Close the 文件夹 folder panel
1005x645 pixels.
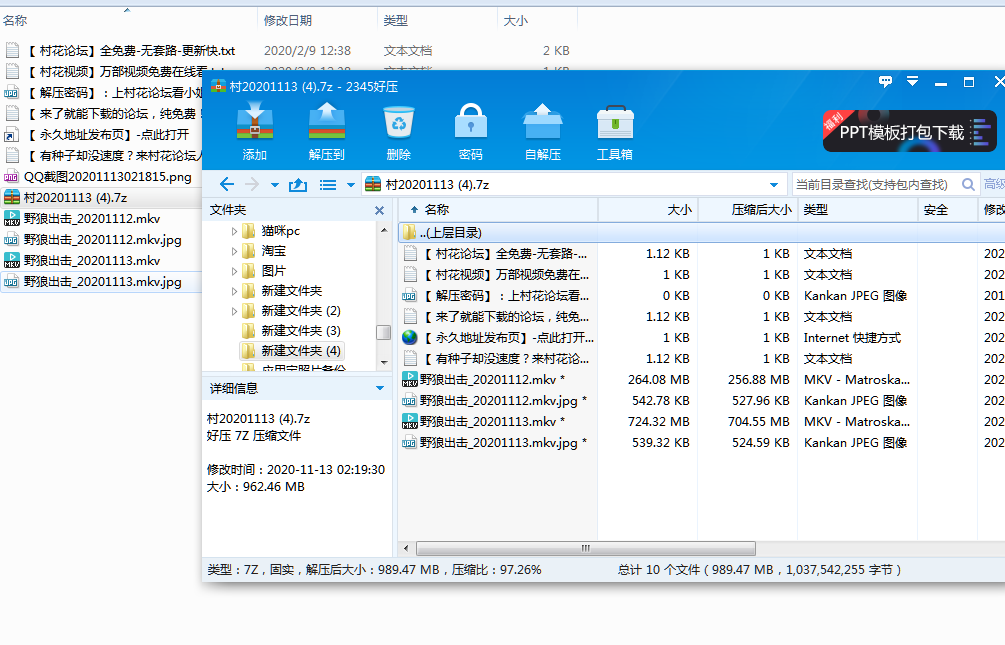click(379, 211)
